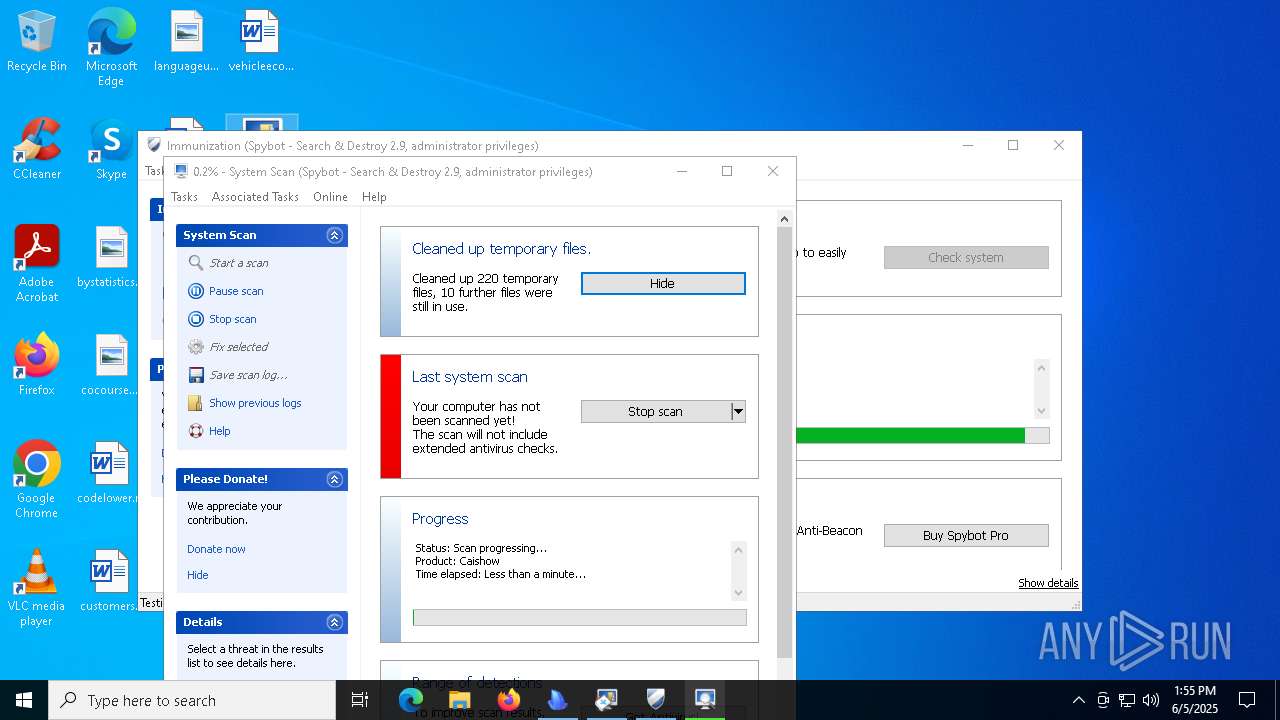Open the Stop scan button dropdown arrow
Screen dimensions: 1280x720
pyautogui.click(x=738, y=411)
